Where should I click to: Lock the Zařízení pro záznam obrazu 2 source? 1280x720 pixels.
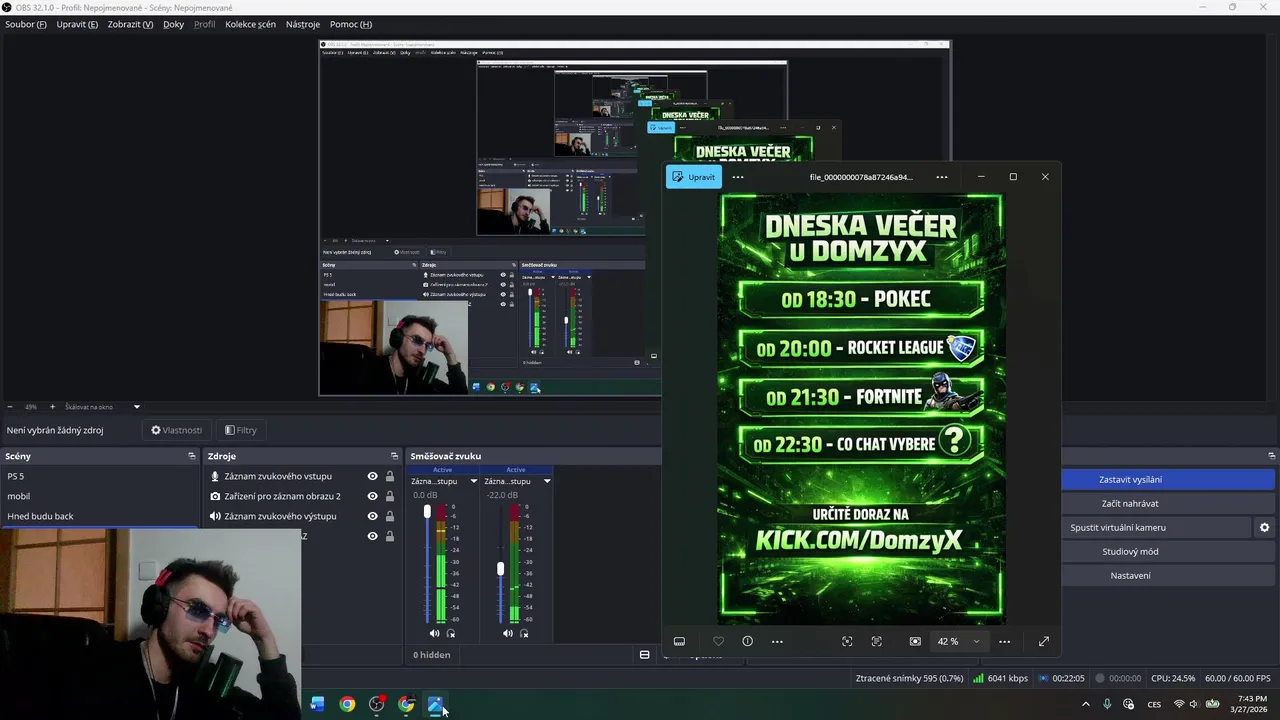(x=390, y=496)
